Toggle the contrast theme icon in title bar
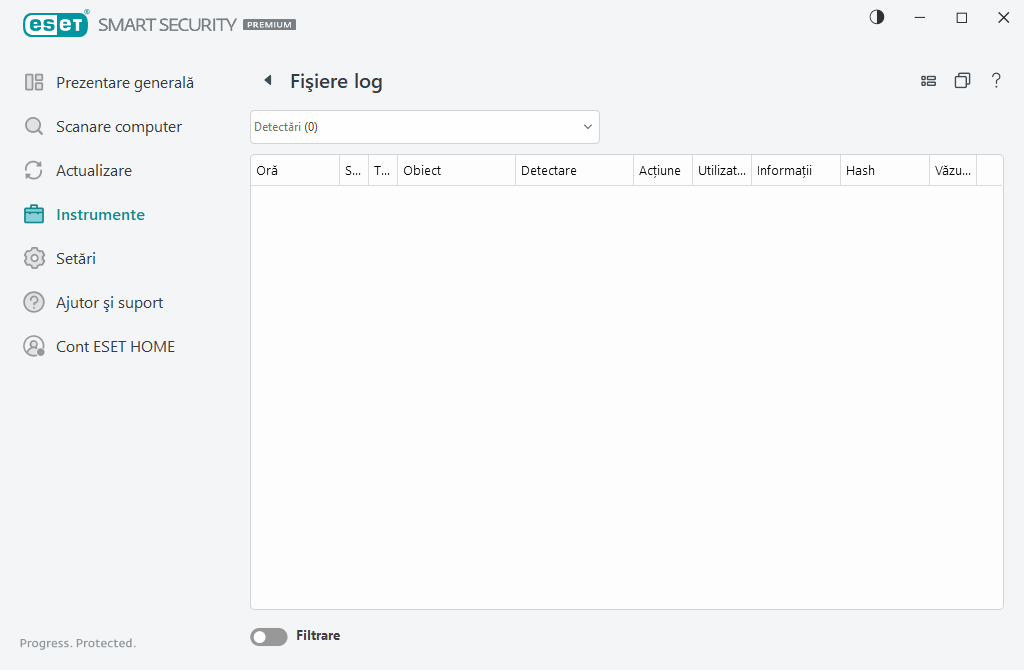 [877, 18]
